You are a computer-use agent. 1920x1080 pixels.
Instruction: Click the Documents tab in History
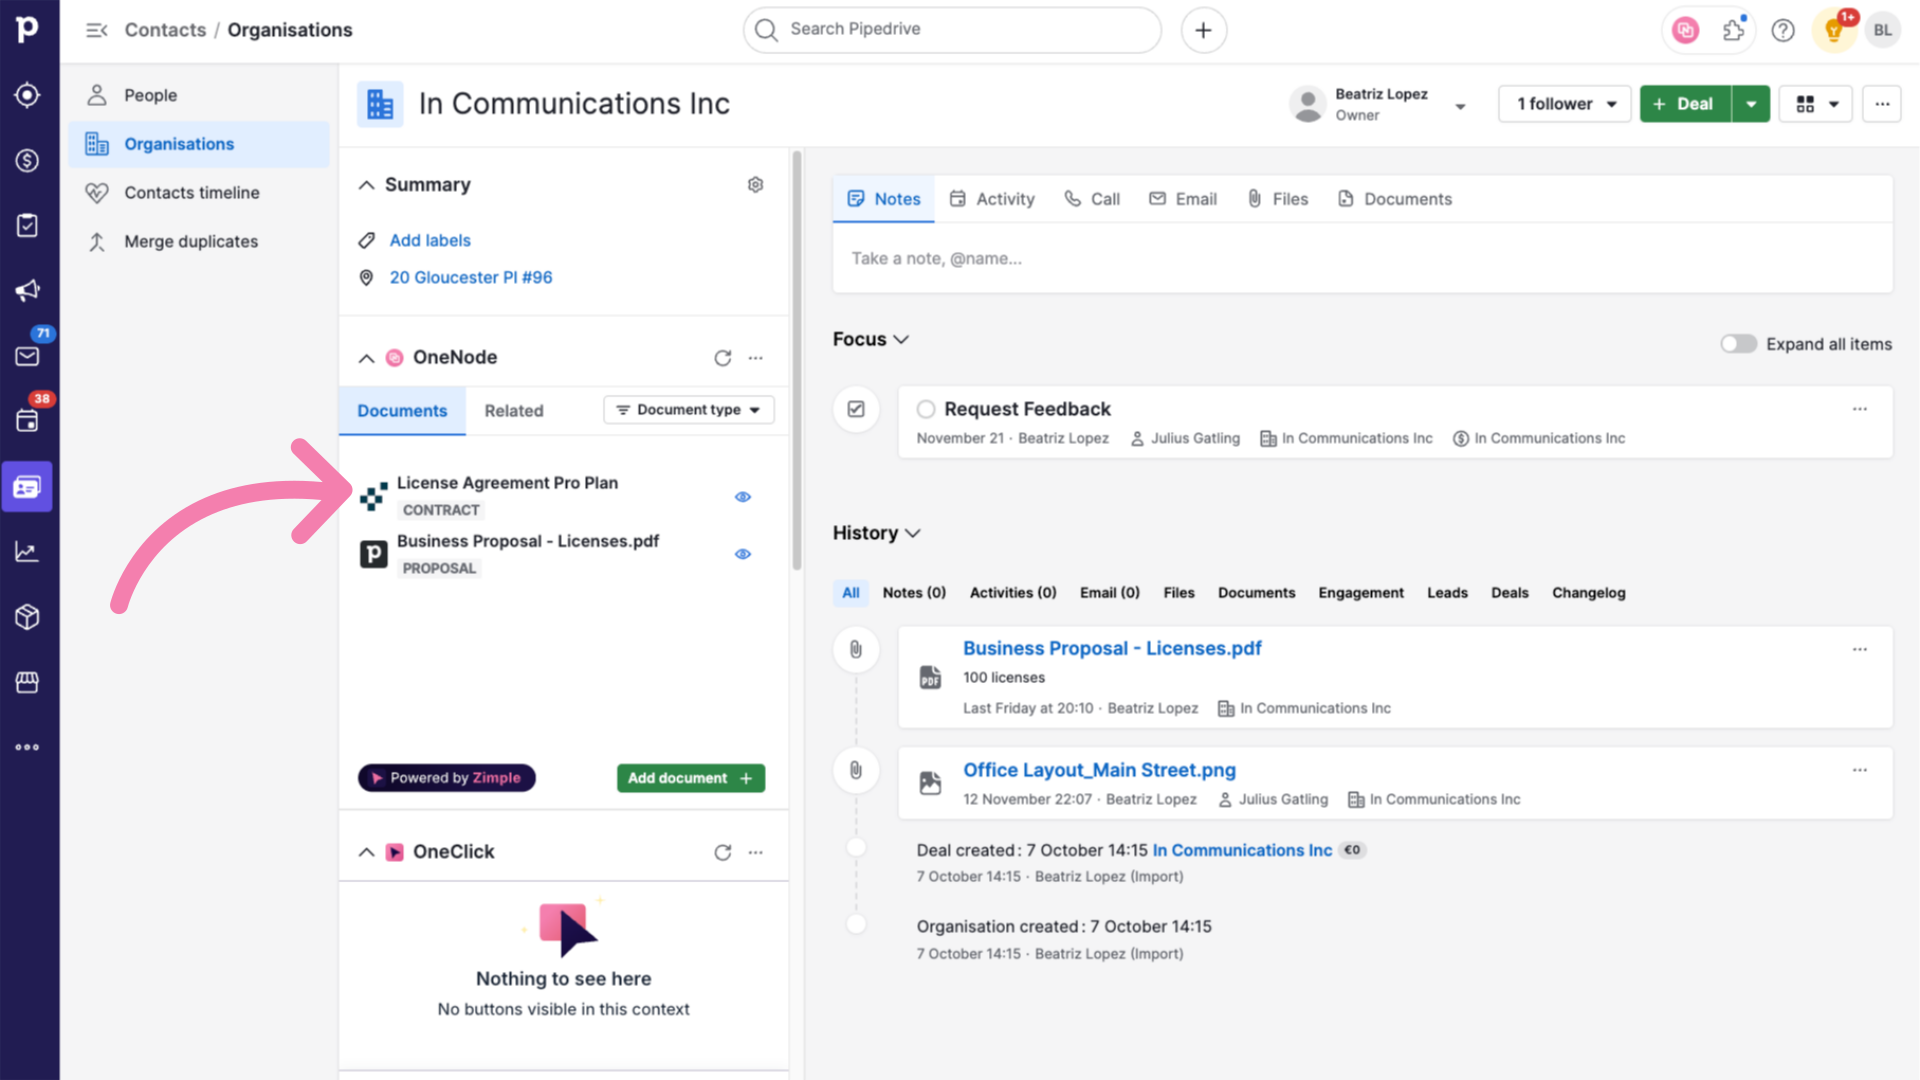pyautogui.click(x=1257, y=592)
